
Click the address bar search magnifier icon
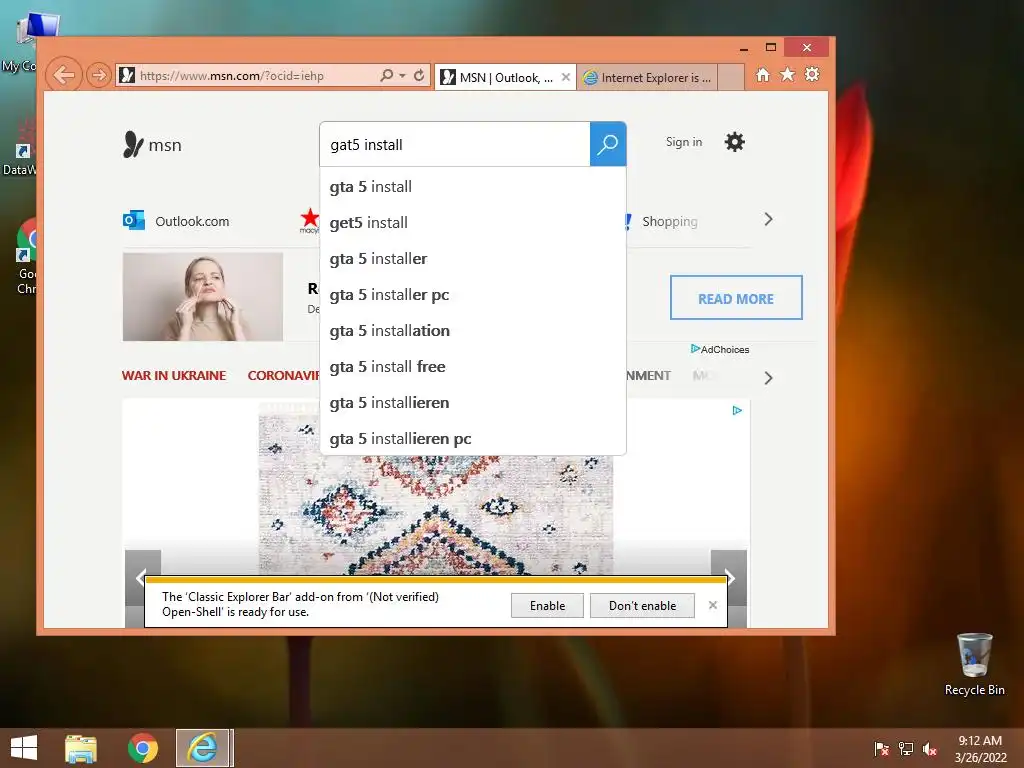[387, 75]
